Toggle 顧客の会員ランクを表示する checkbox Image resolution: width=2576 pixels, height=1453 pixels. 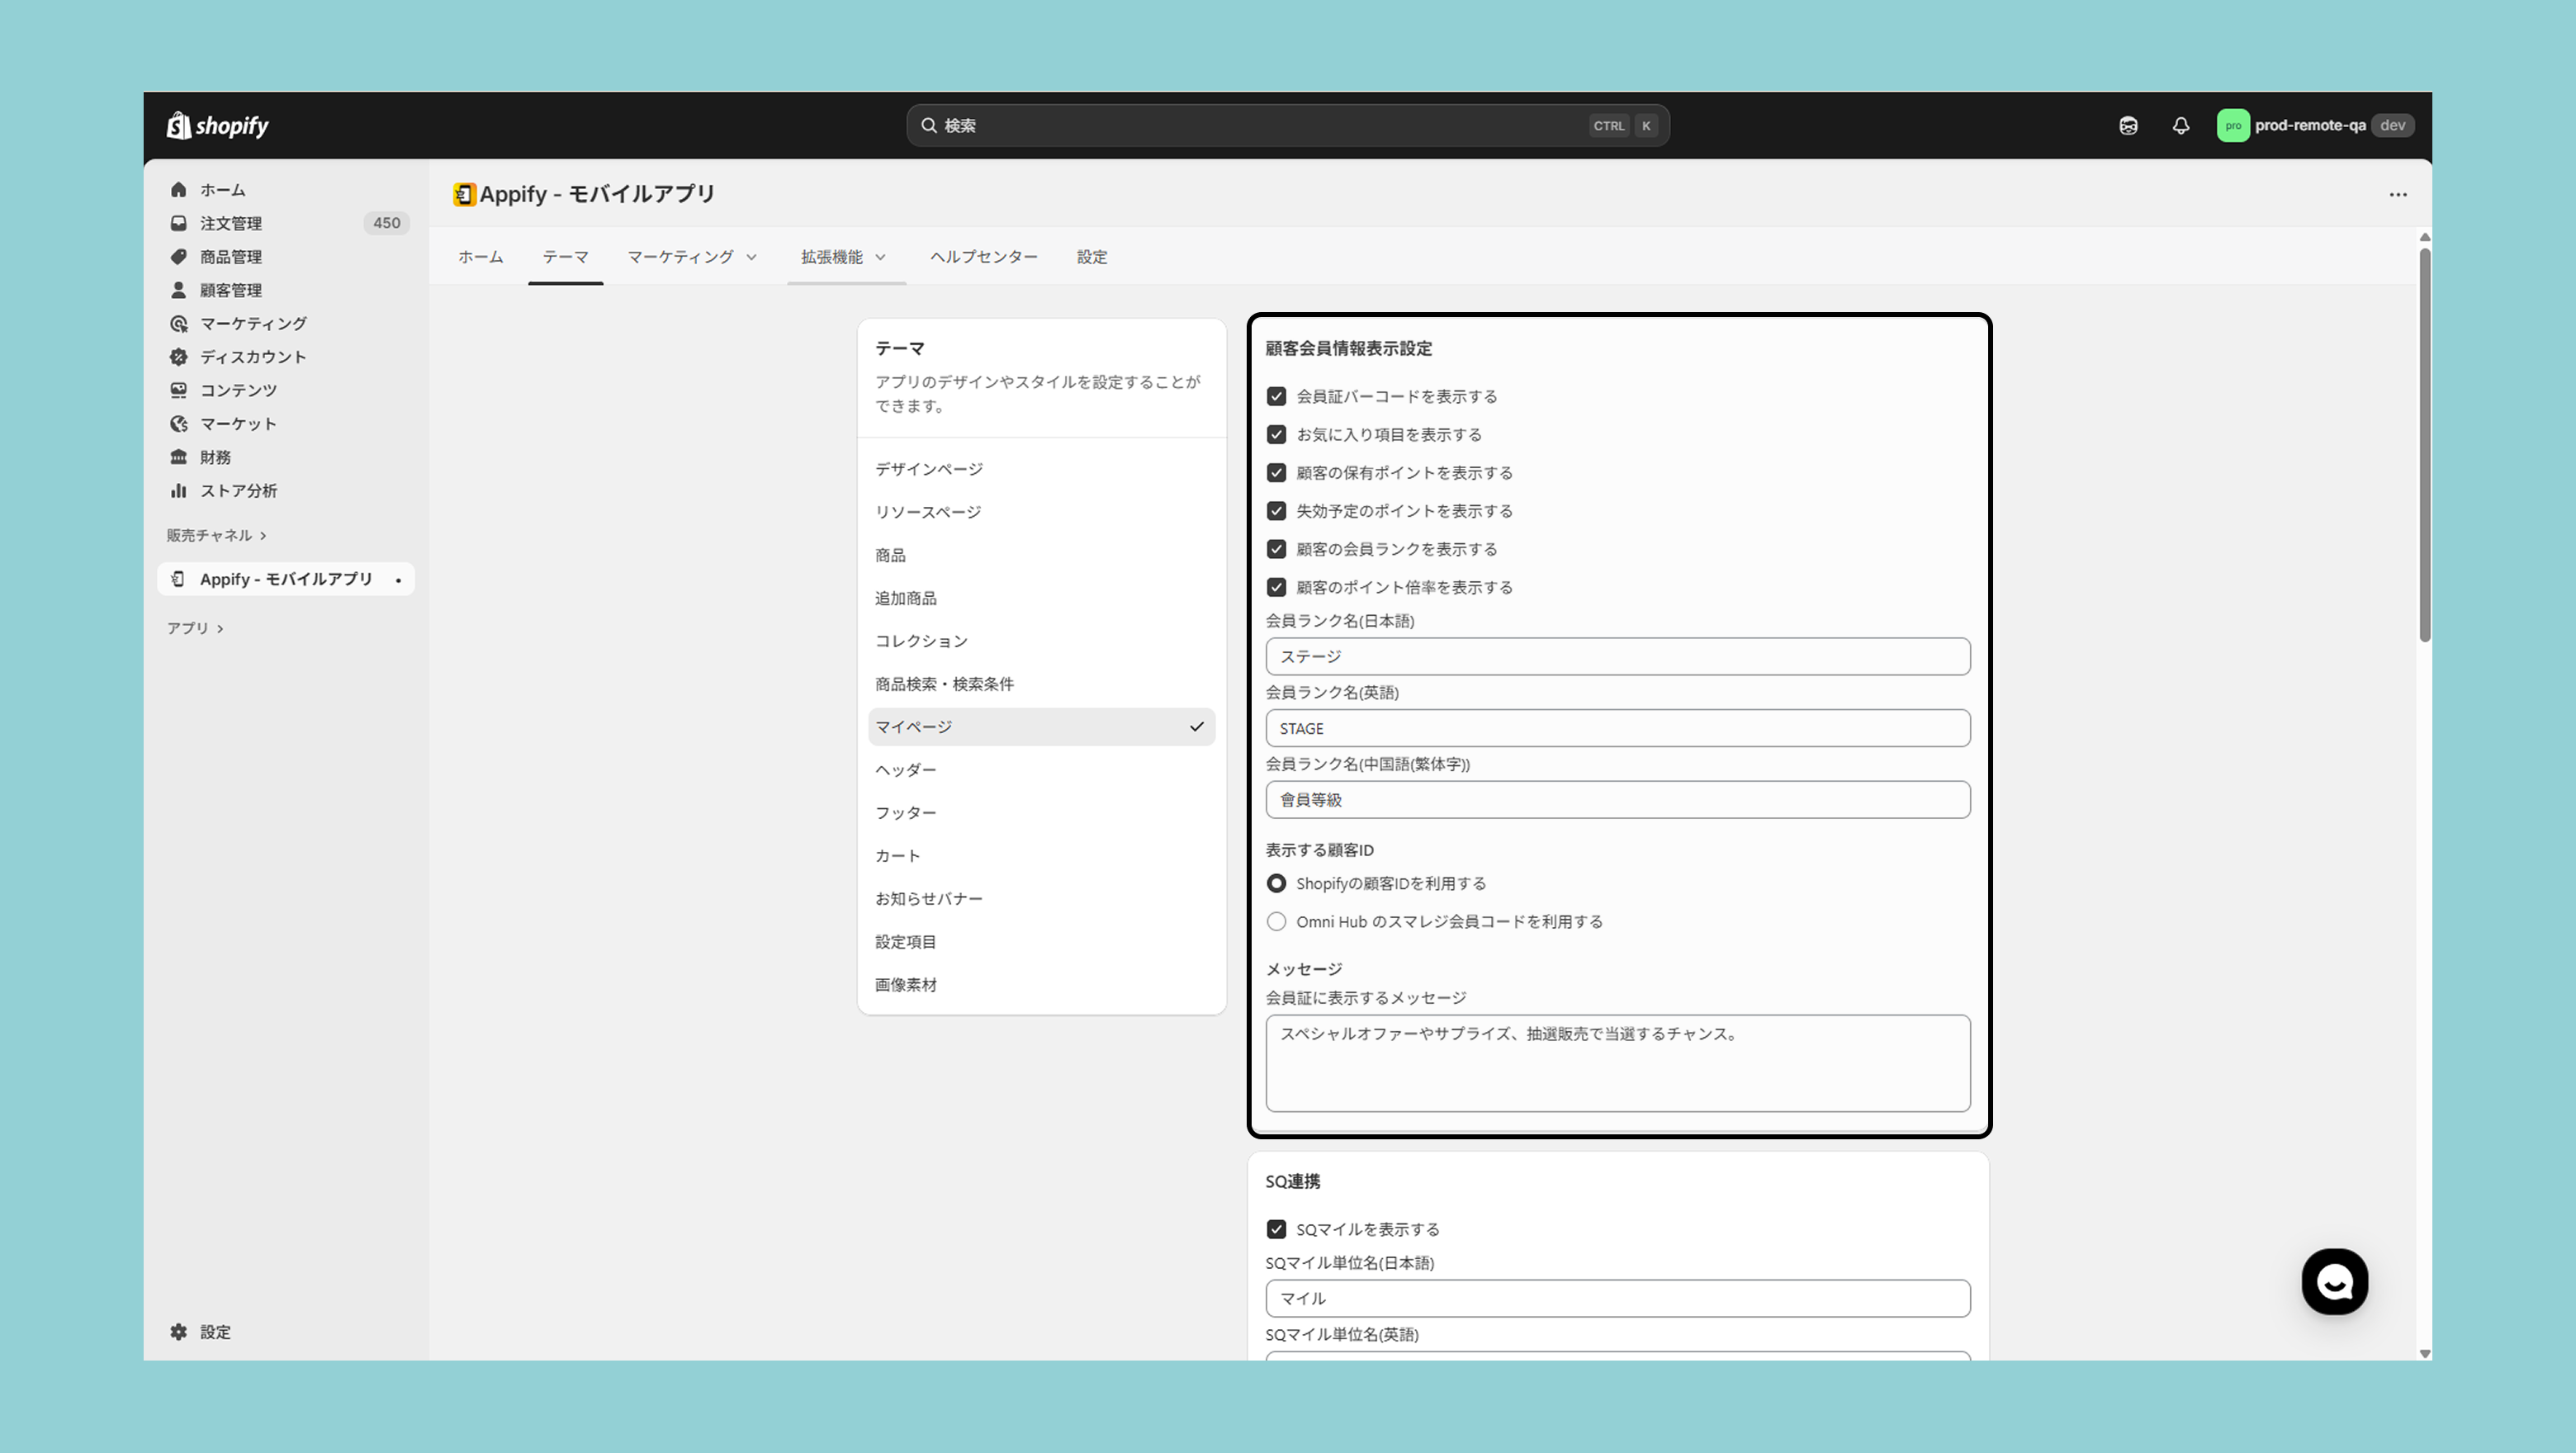coord(1276,549)
